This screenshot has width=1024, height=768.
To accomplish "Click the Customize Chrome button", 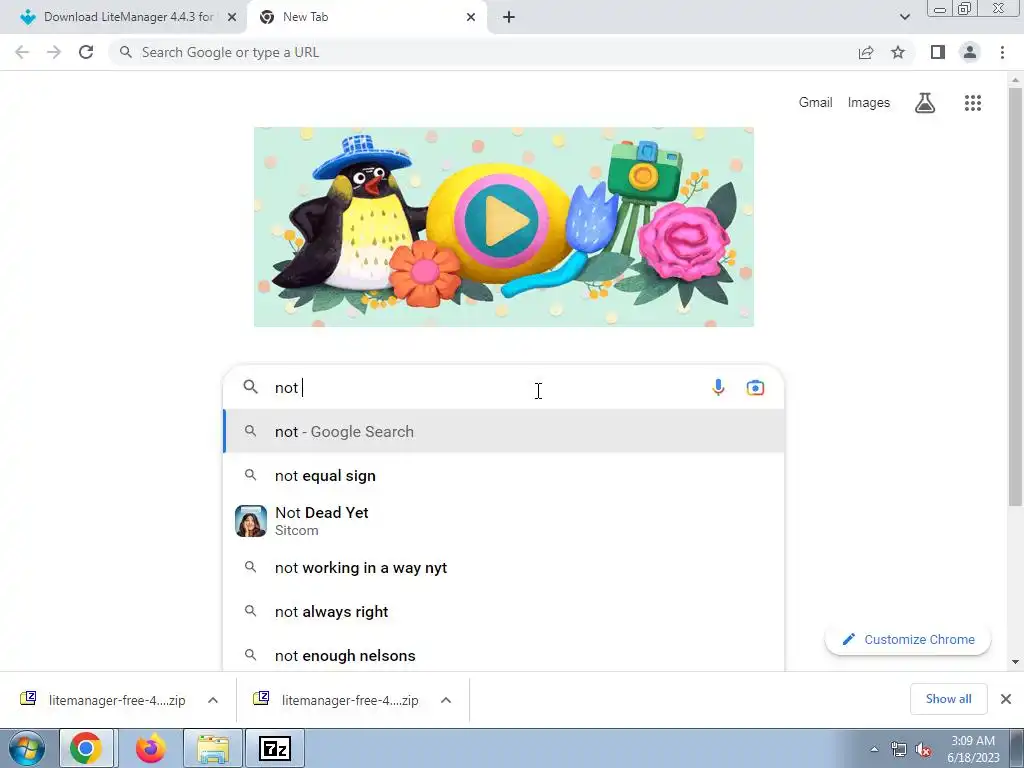I will pyautogui.click(x=908, y=639).
